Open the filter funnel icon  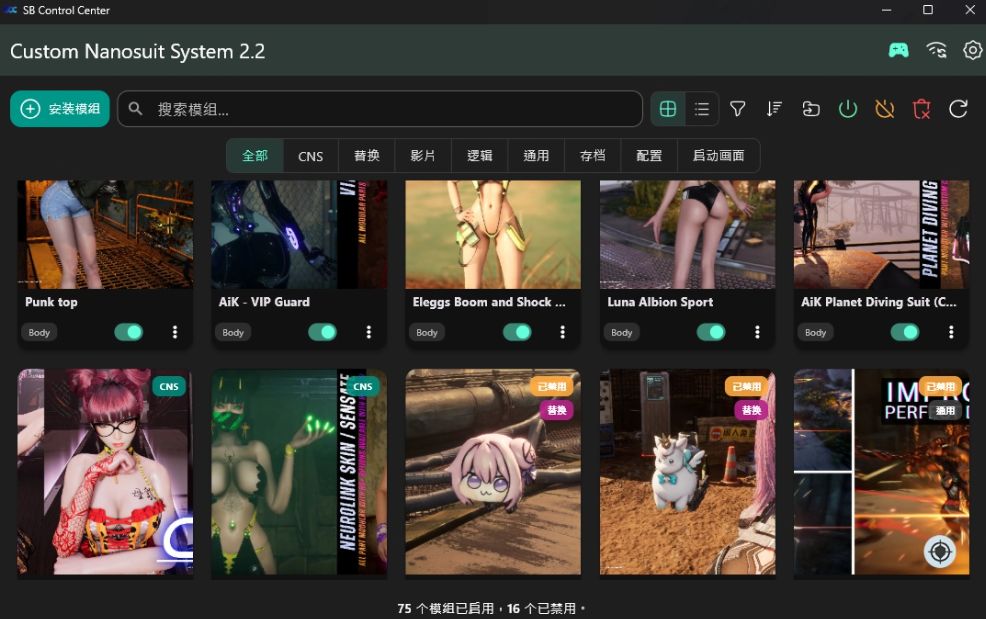point(738,109)
